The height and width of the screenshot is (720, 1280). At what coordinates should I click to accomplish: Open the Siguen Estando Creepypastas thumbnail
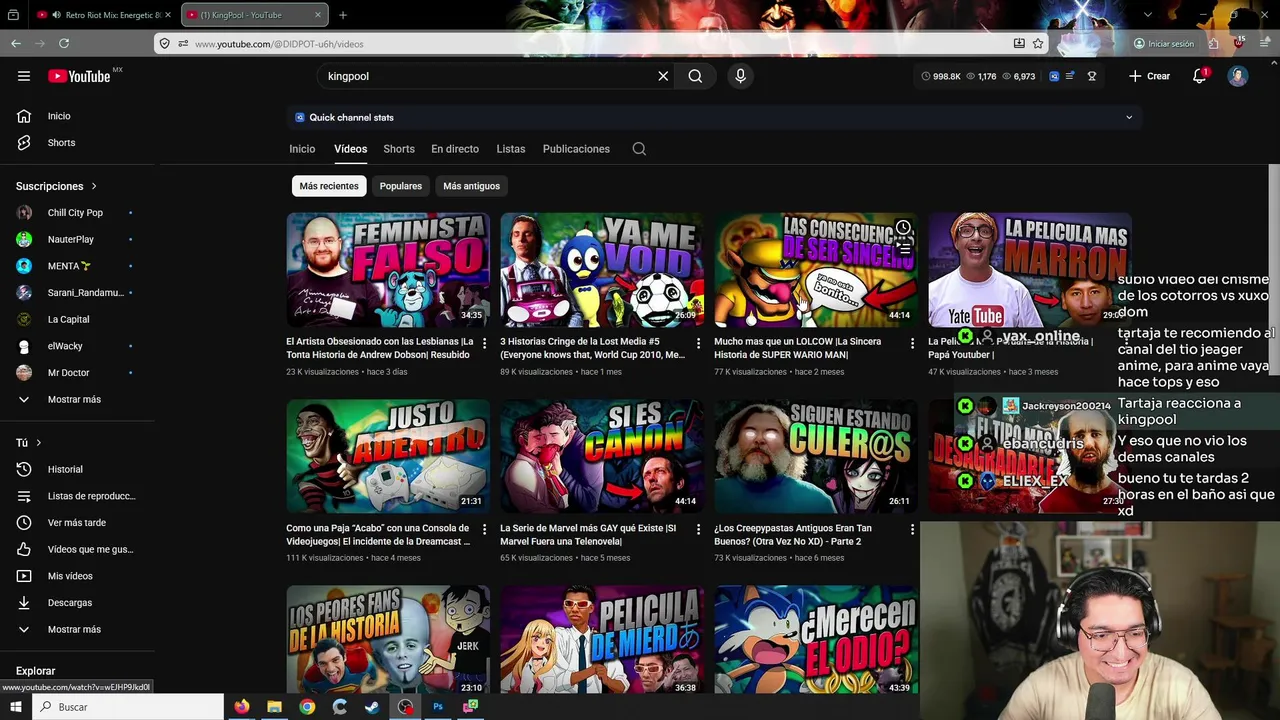pos(815,456)
